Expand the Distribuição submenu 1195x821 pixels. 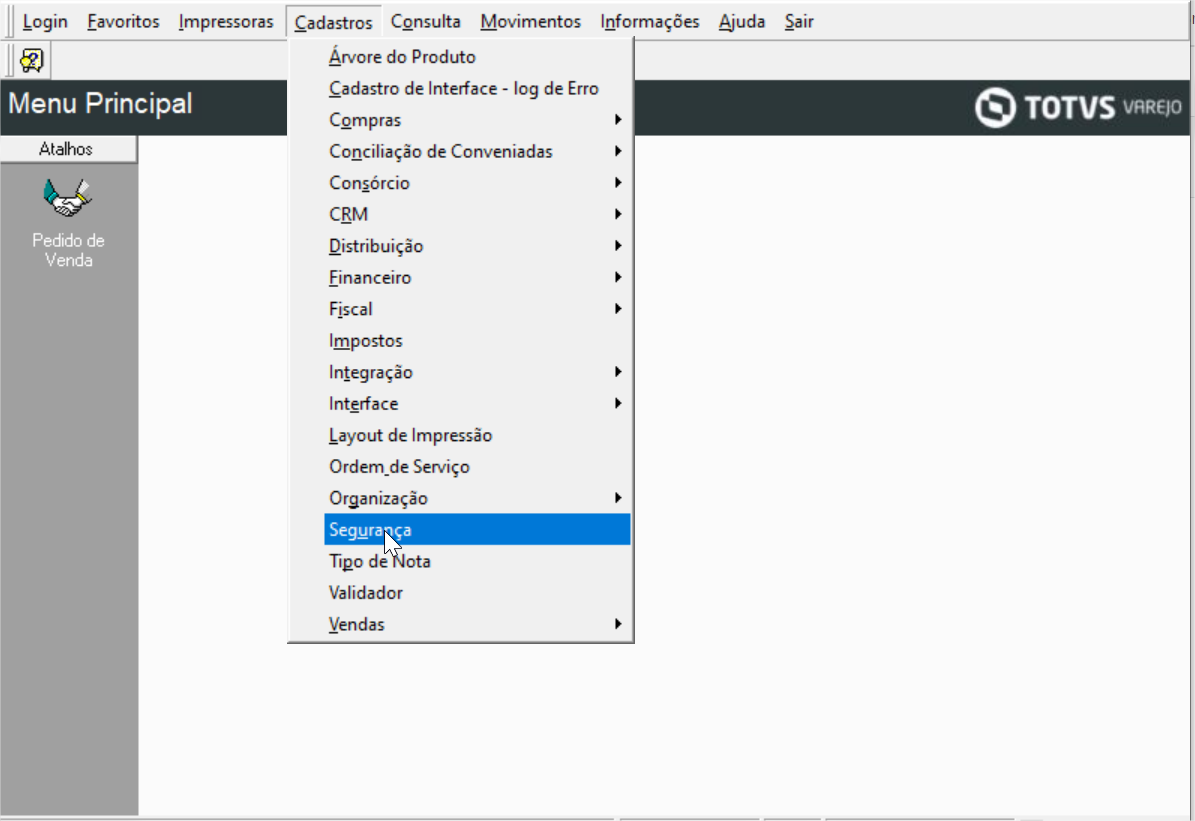click(477, 246)
